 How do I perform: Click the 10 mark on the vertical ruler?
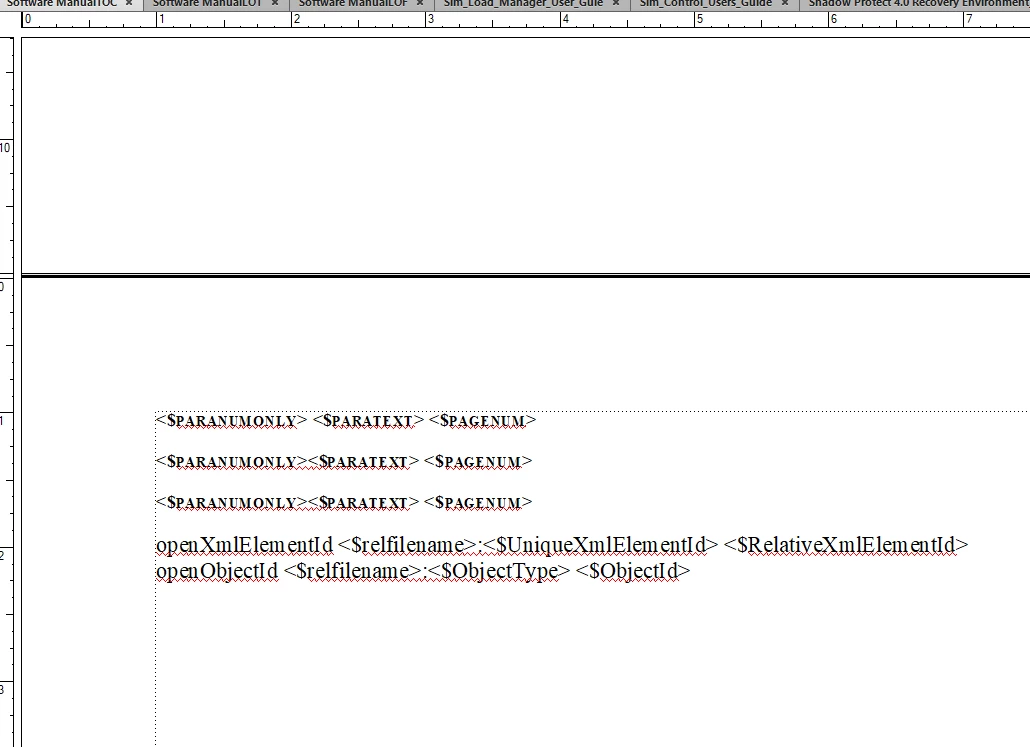click(x=5, y=148)
